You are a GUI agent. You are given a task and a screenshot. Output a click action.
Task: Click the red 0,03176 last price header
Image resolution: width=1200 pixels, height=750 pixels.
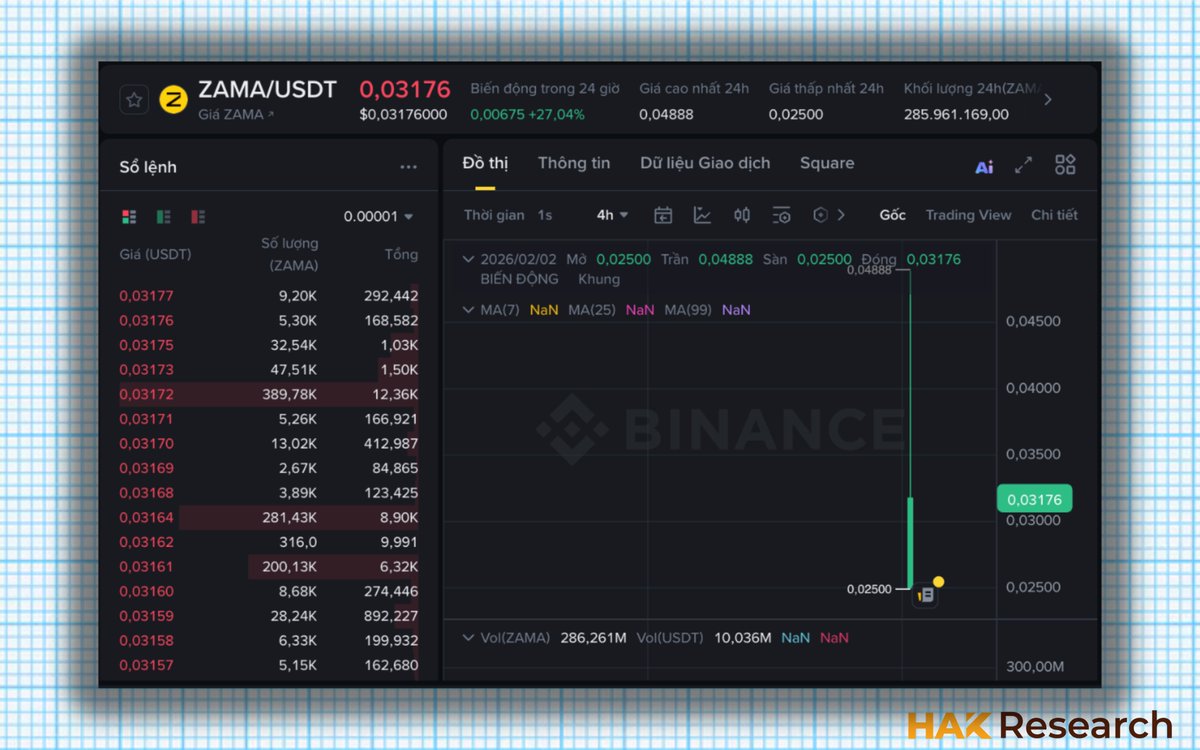click(405, 90)
